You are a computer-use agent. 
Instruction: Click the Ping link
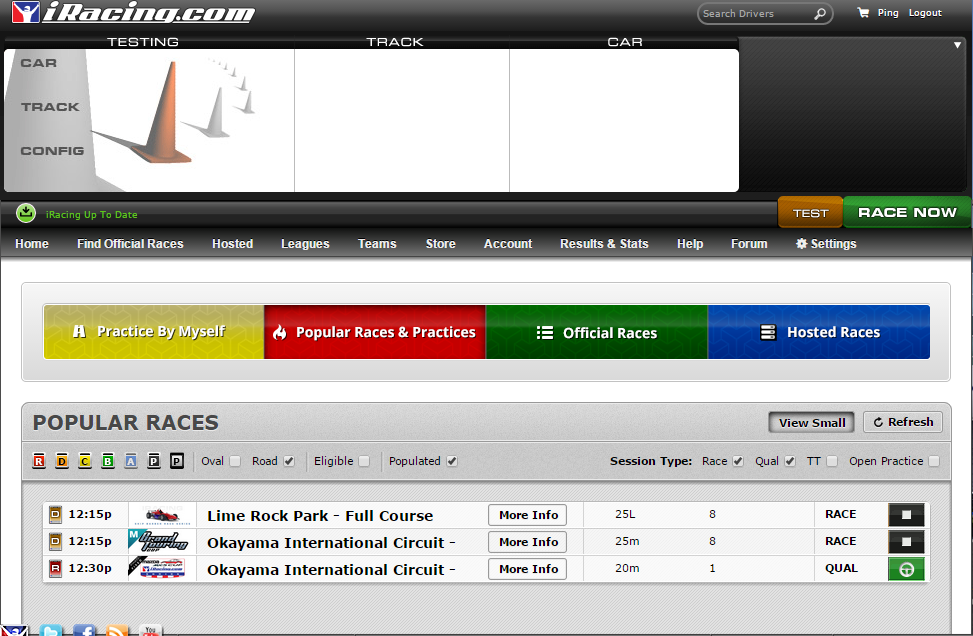coord(888,13)
